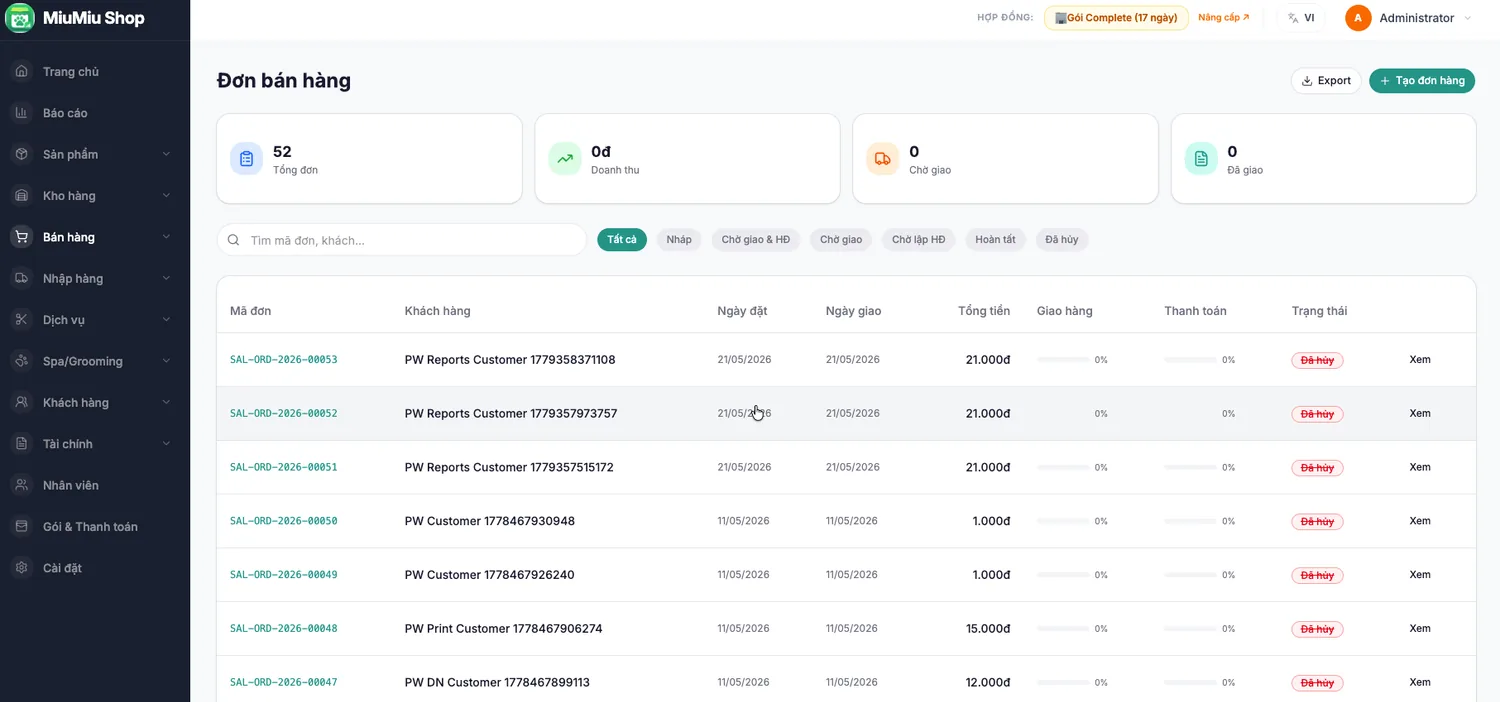Expand the Sản phẩm menu chevron

pyautogui.click(x=166, y=154)
